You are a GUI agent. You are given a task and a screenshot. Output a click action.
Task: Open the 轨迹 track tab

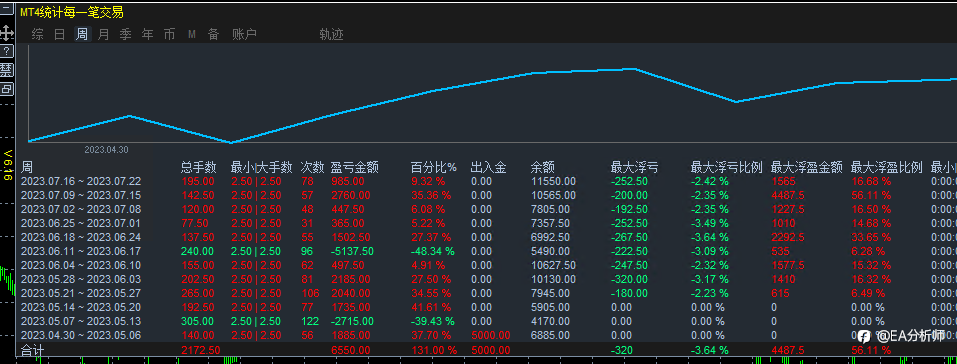331,34
